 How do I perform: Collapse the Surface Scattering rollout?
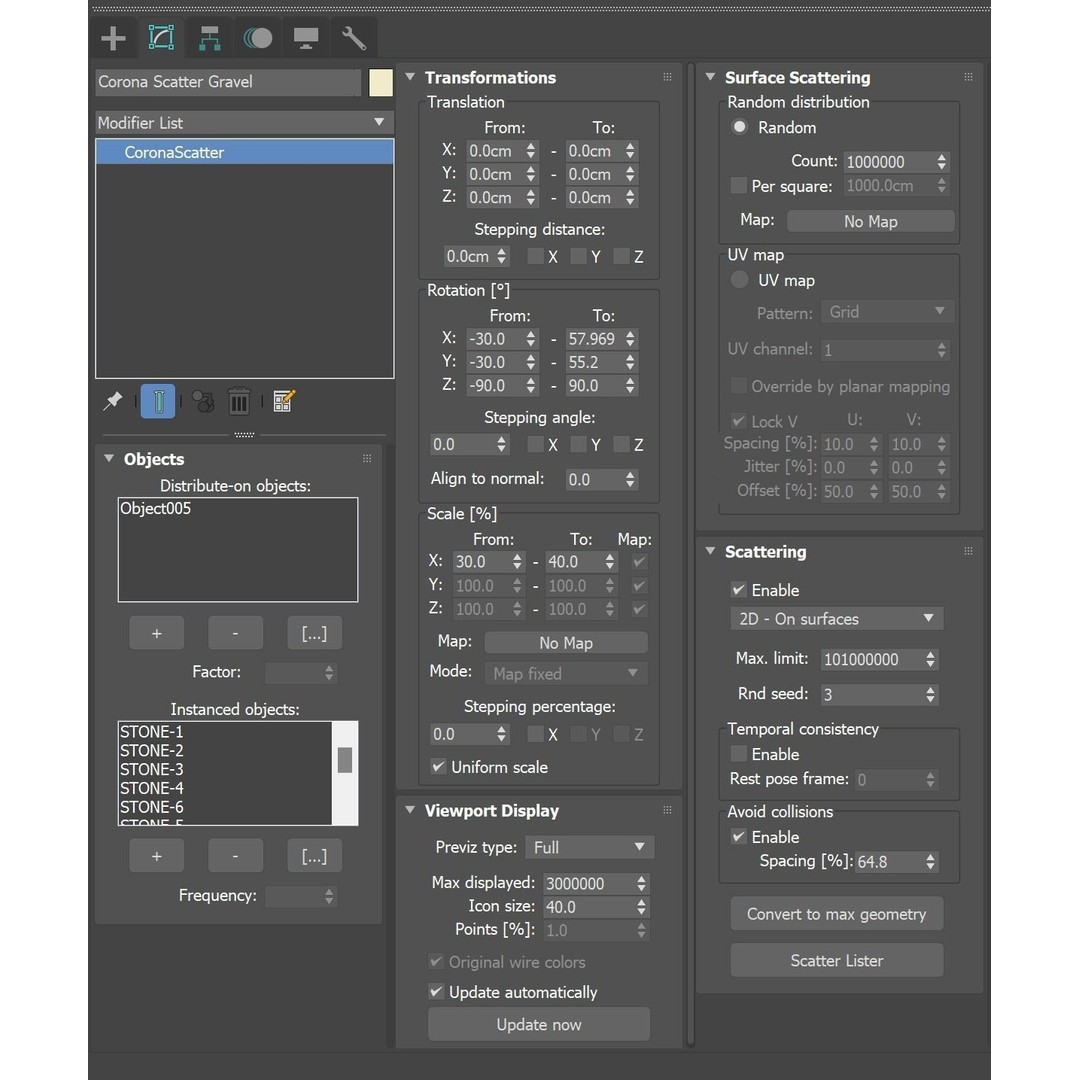coord(710,77)
